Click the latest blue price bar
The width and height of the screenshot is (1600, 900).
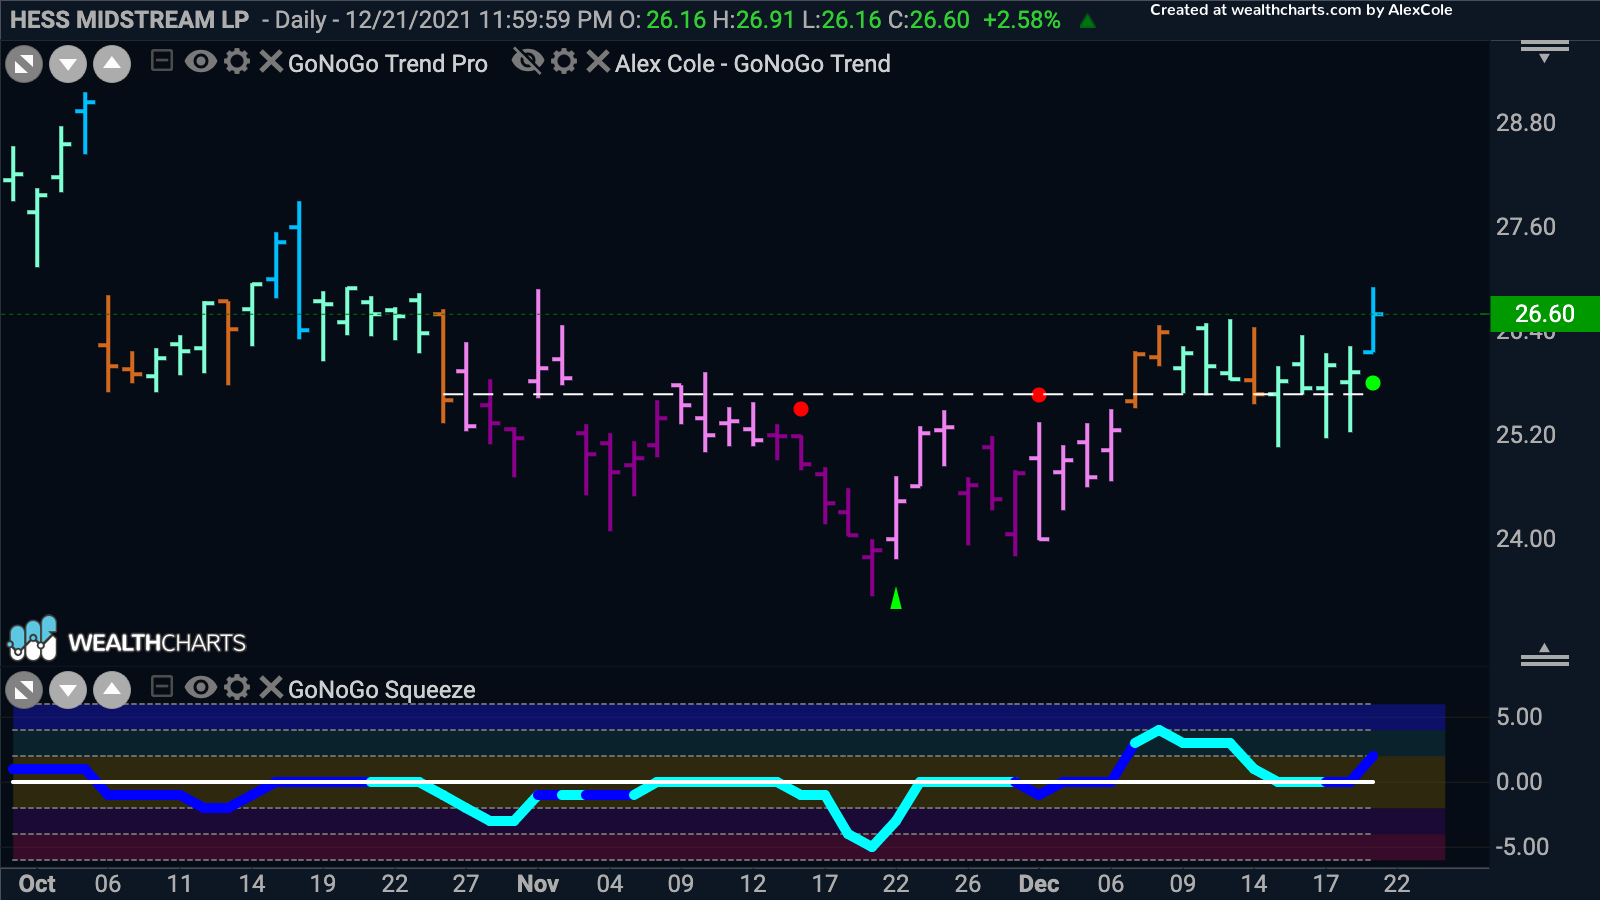[1373, 320]
